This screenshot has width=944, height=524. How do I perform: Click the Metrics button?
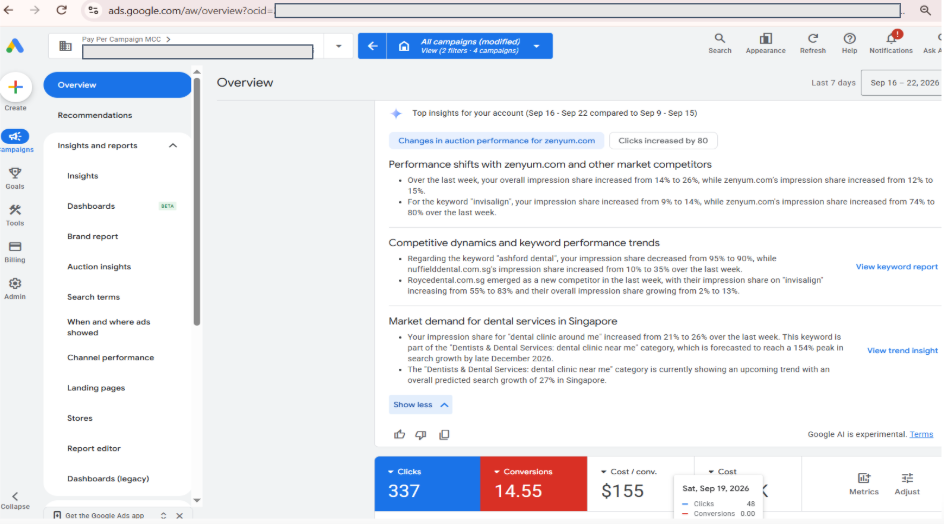click(x=864, y=484)
